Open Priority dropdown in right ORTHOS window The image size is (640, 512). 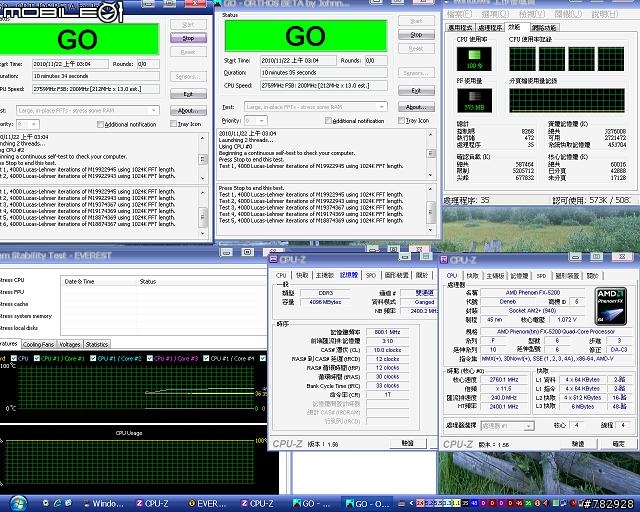[x=262, y=121]
